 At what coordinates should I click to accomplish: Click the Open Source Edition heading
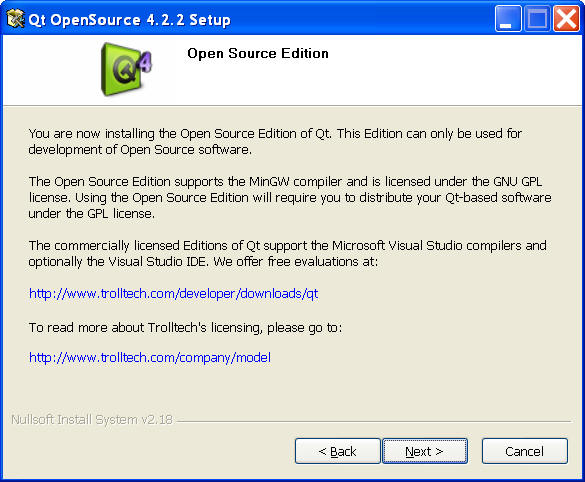point(258,53)
